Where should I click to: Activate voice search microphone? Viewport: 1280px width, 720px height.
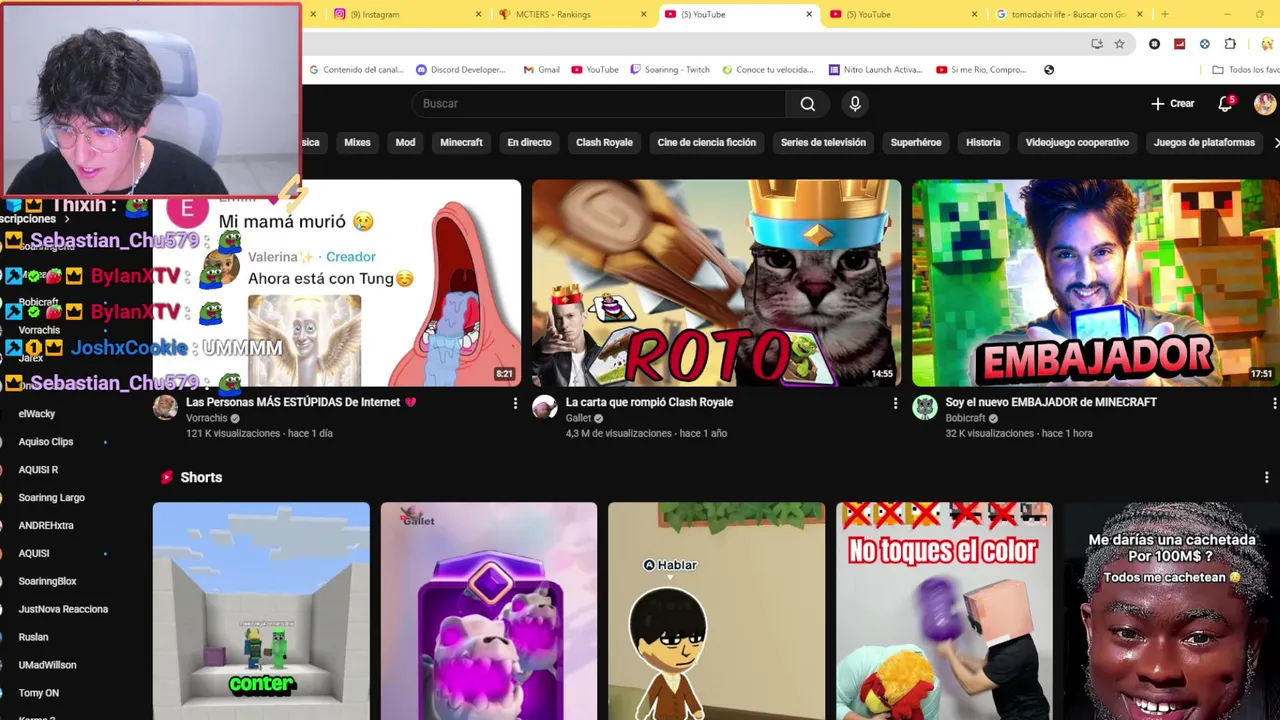855,104
